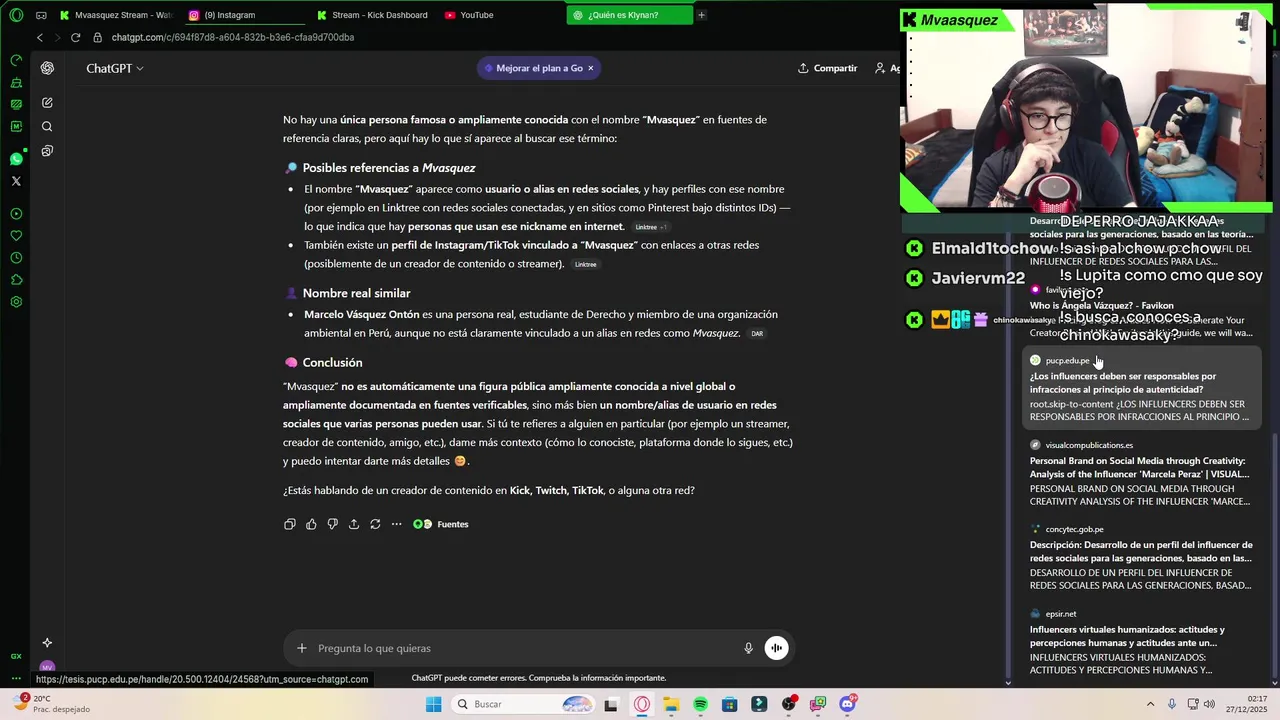
Task: Click the Linktree citation chip after 'streamer'
Action: tap(586, 264)
